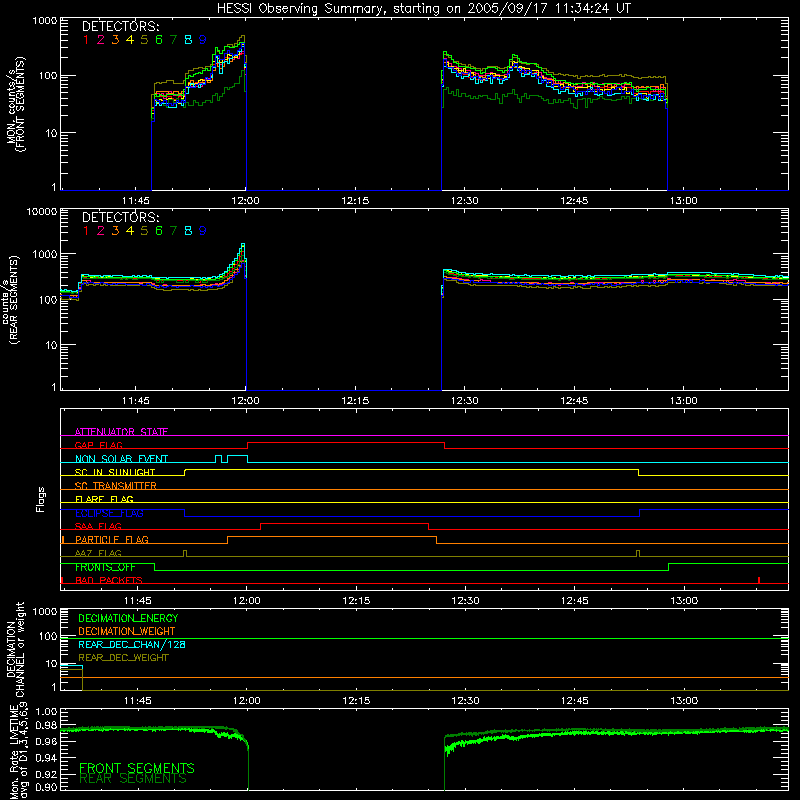This screenshot has height=800, width=800.
Task: Select detector 2 in the front segments legend
Action: [101, 40]
